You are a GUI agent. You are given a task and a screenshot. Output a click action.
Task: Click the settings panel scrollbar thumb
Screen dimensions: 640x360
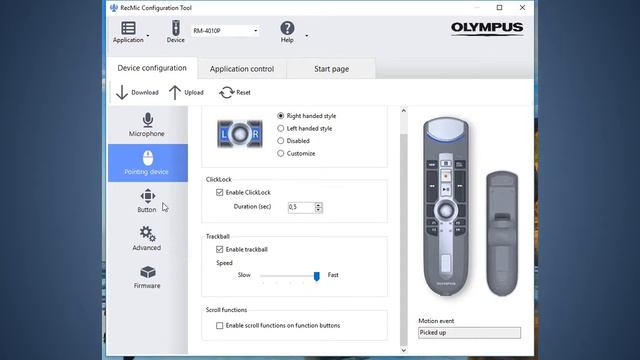pyautogui.click(x=404, y=240)
